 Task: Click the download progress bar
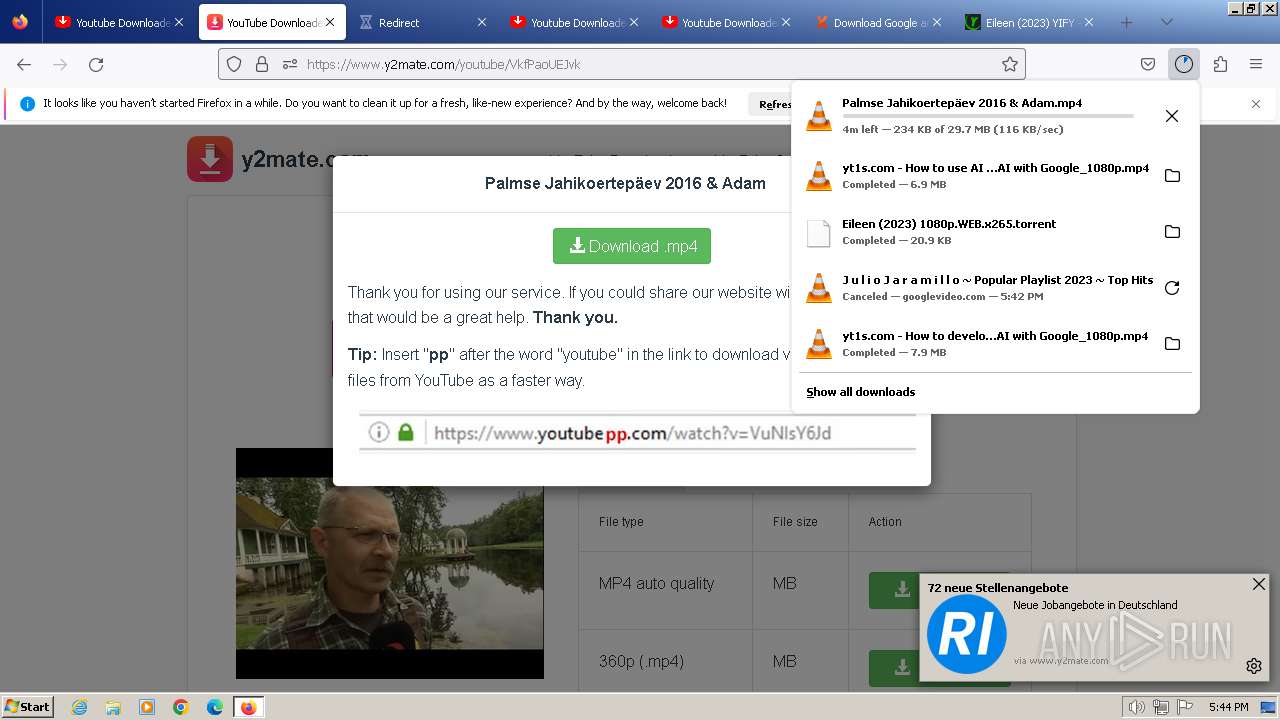click(x=988, y=116)
